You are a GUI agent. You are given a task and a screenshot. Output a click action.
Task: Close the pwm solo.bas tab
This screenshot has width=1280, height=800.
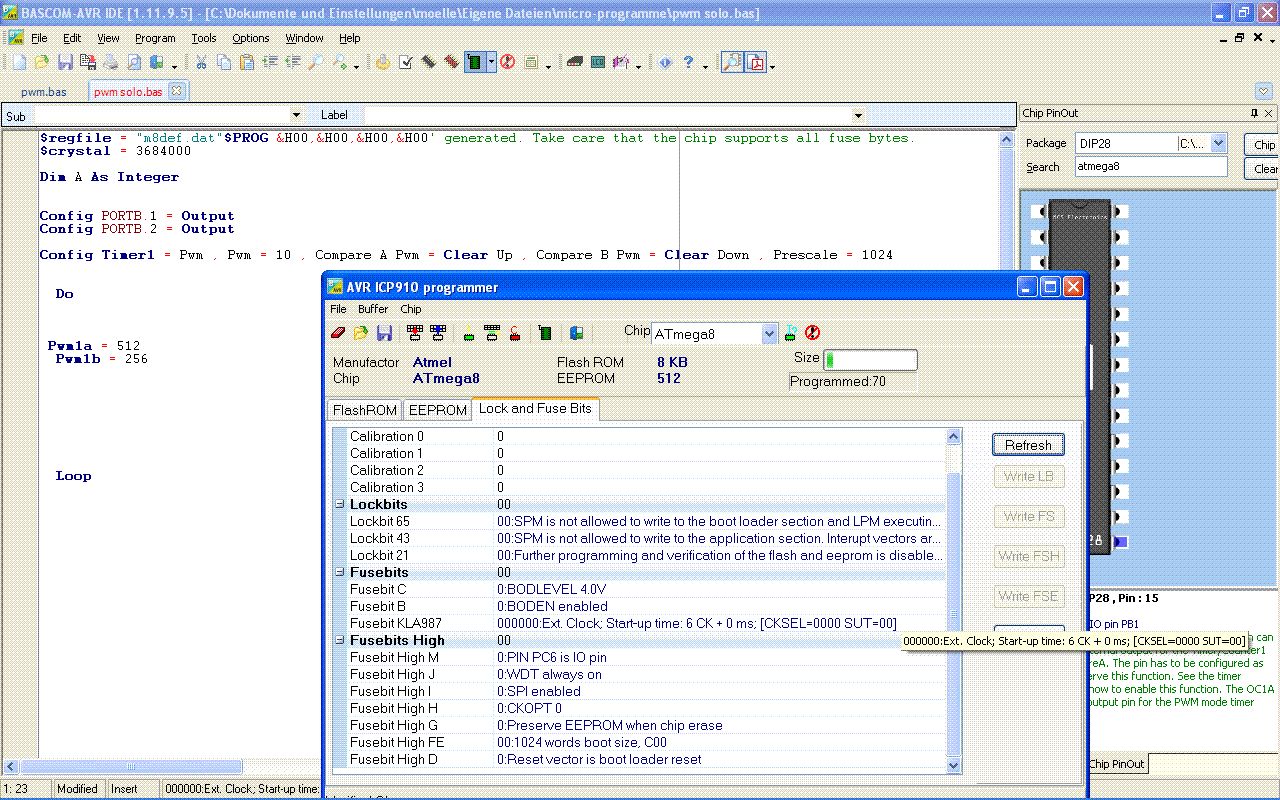coord(177,91)
